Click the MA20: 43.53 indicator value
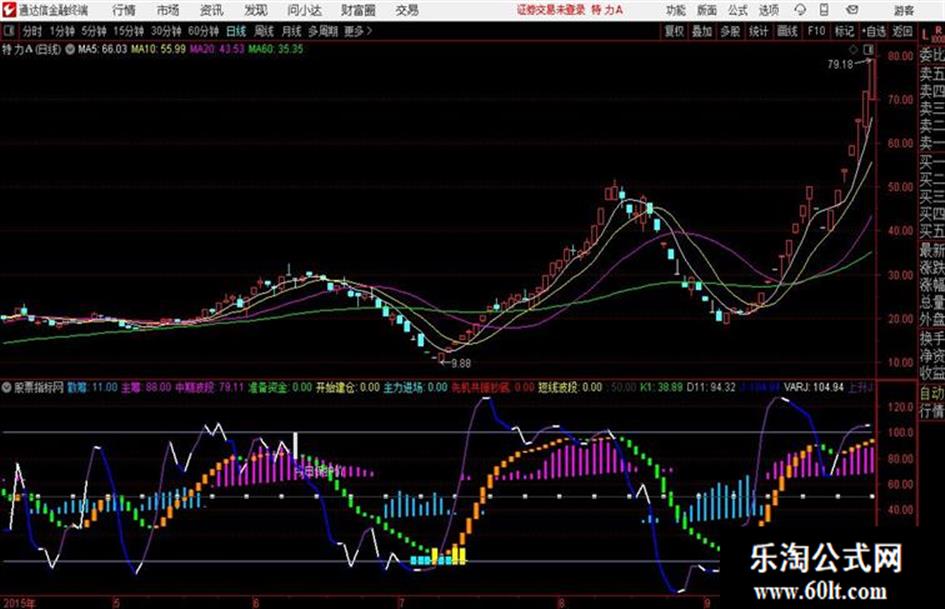This screenshot has height=609, width=945. 217,49
